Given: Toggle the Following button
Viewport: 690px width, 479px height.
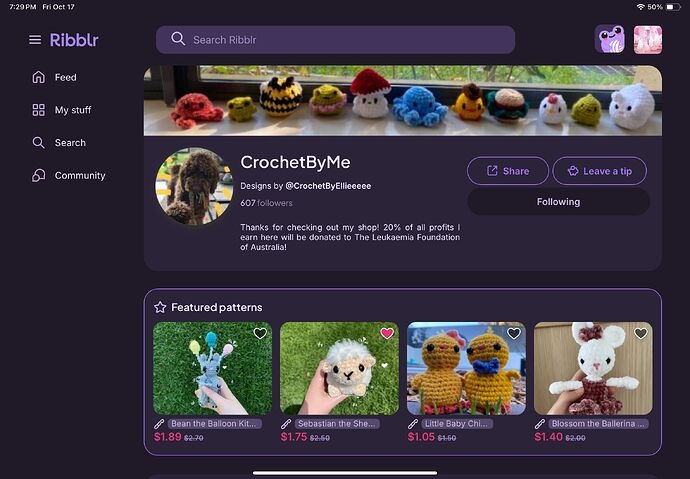Looking at the screenshot, I should pyautogui.click(x=558, y=202).
